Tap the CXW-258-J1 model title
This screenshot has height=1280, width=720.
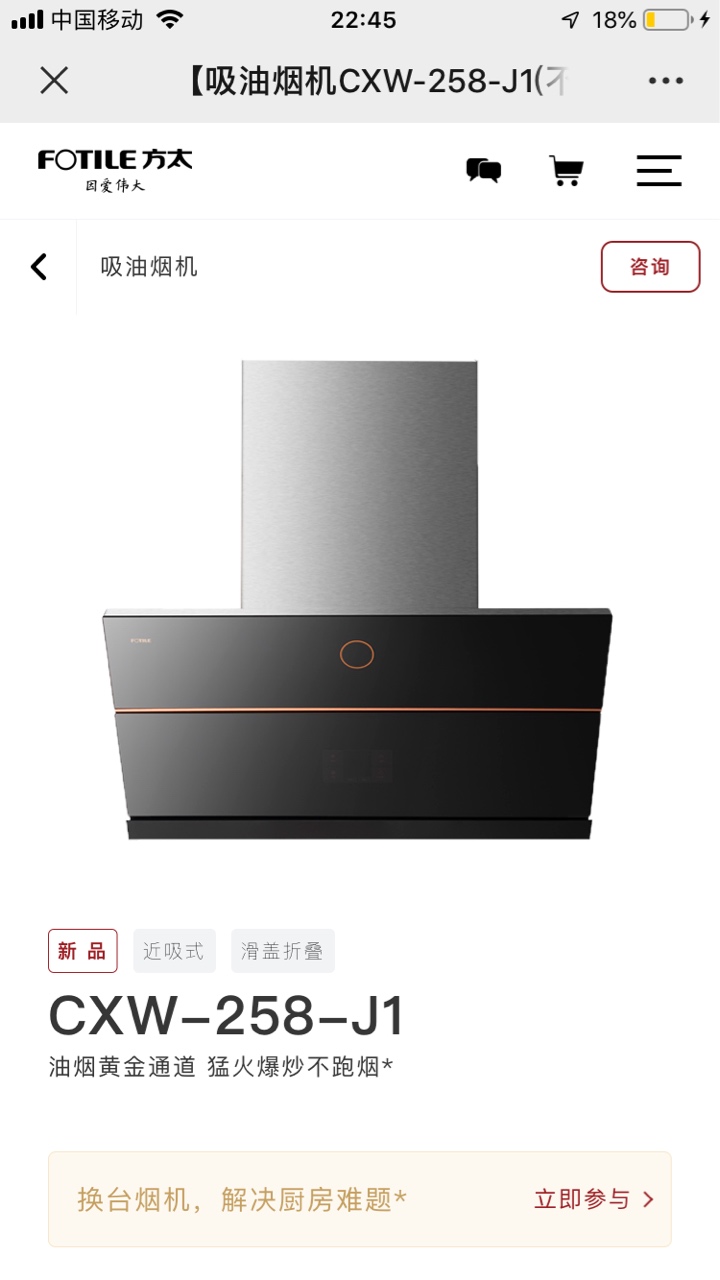pyautogui.click(x=227, y=1016)
